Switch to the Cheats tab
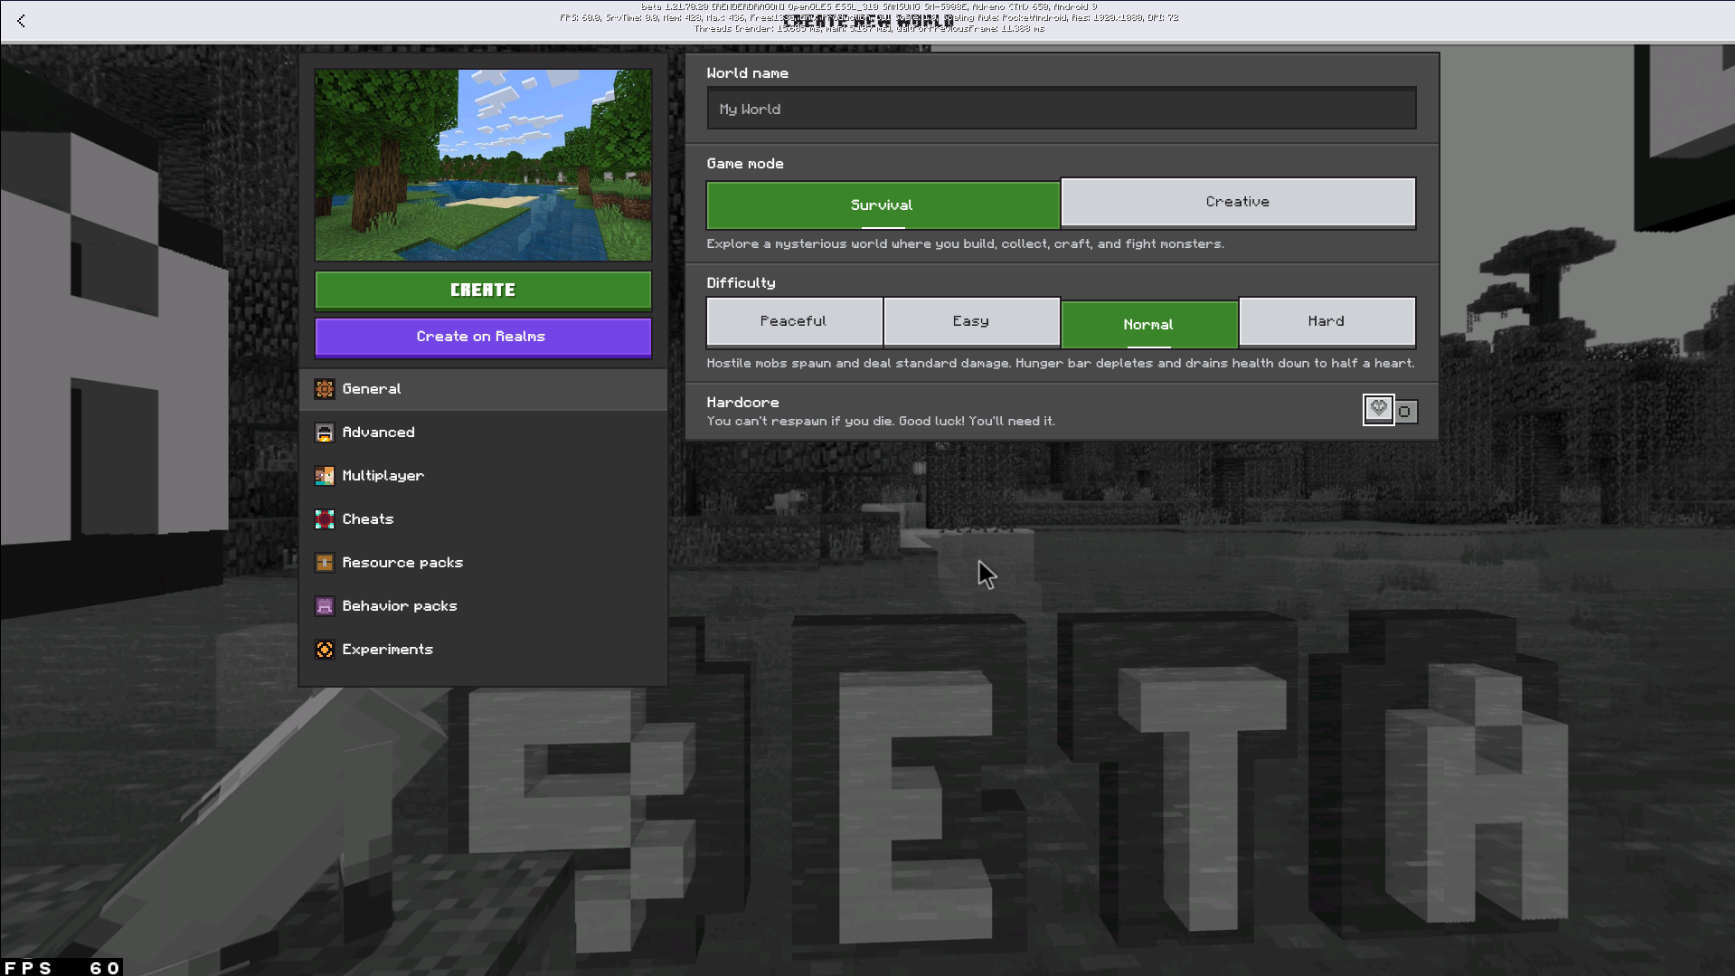 click(484, 519)
